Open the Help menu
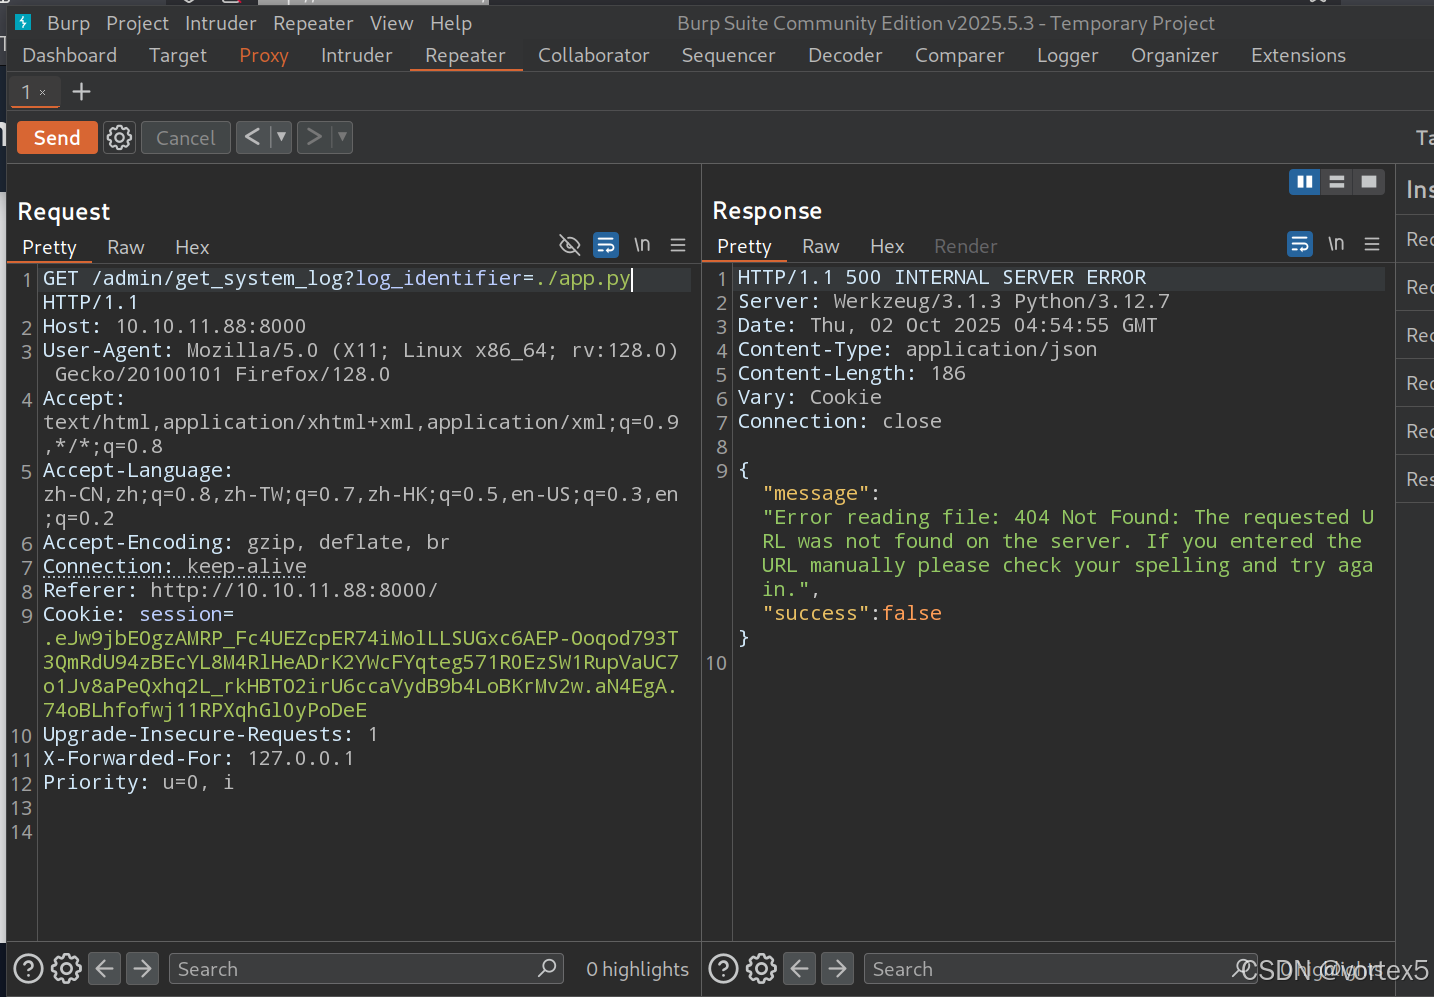Image resolution: width=1434 pixels, height=997 pixels. point(451,23)
